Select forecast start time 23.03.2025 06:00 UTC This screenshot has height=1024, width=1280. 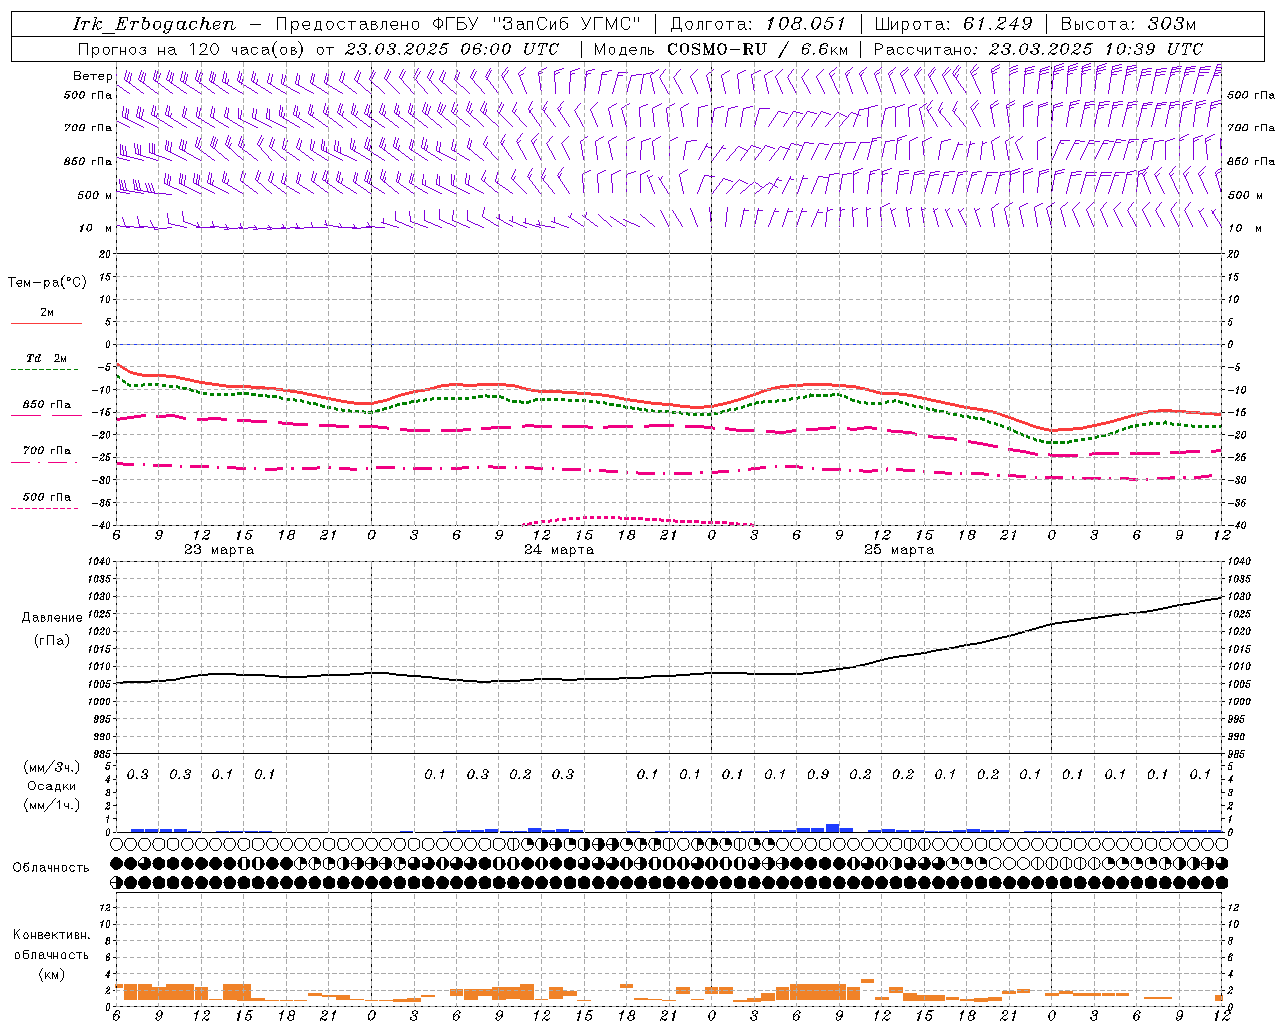click(452, 49)
